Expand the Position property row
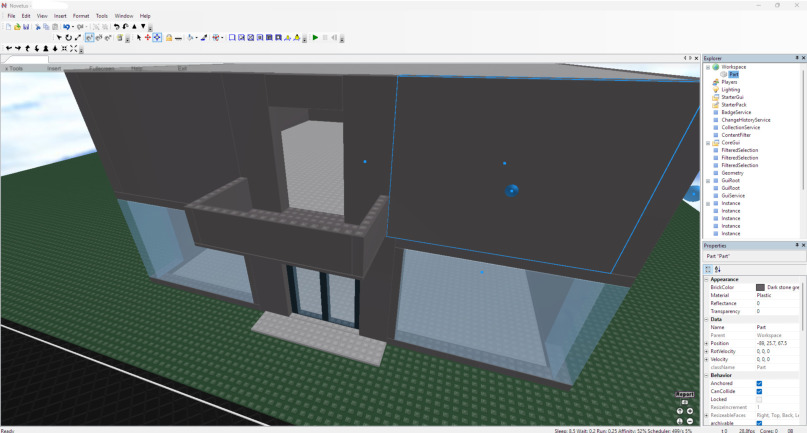 point(707,343)
